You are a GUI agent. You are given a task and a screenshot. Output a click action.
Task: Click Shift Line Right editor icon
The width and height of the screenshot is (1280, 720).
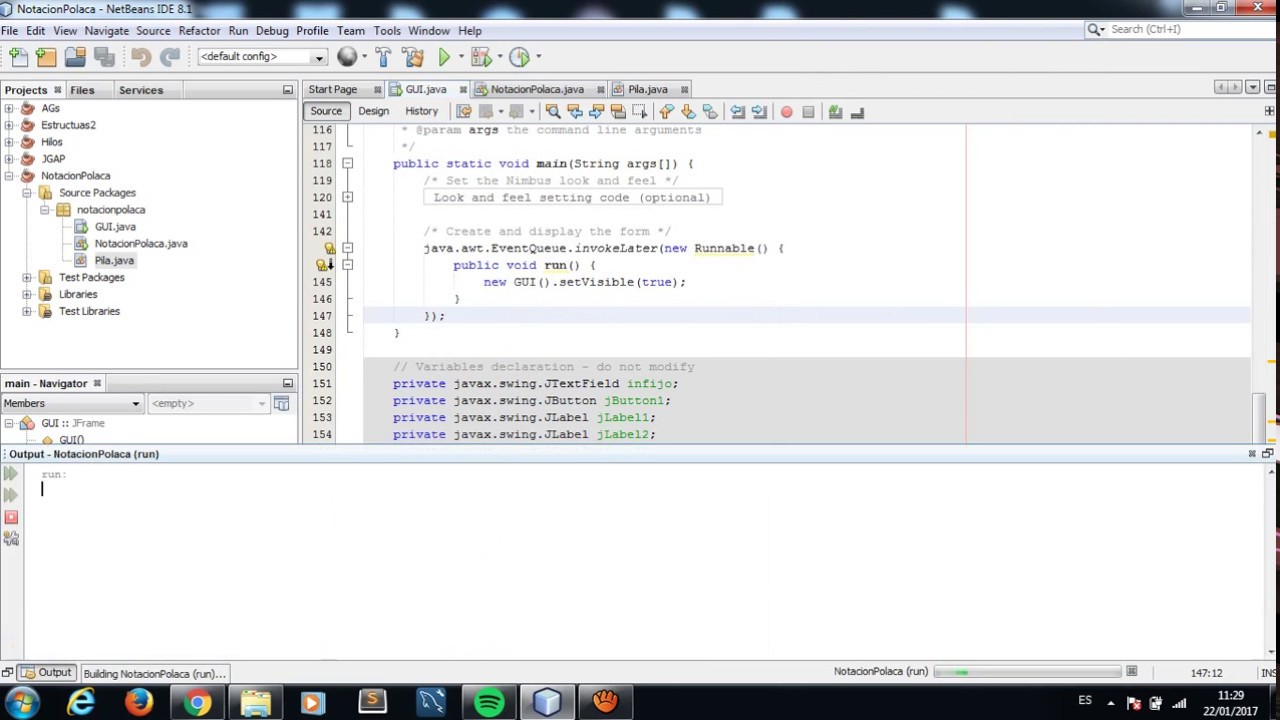pyautogui.click(x=759, y=112)
